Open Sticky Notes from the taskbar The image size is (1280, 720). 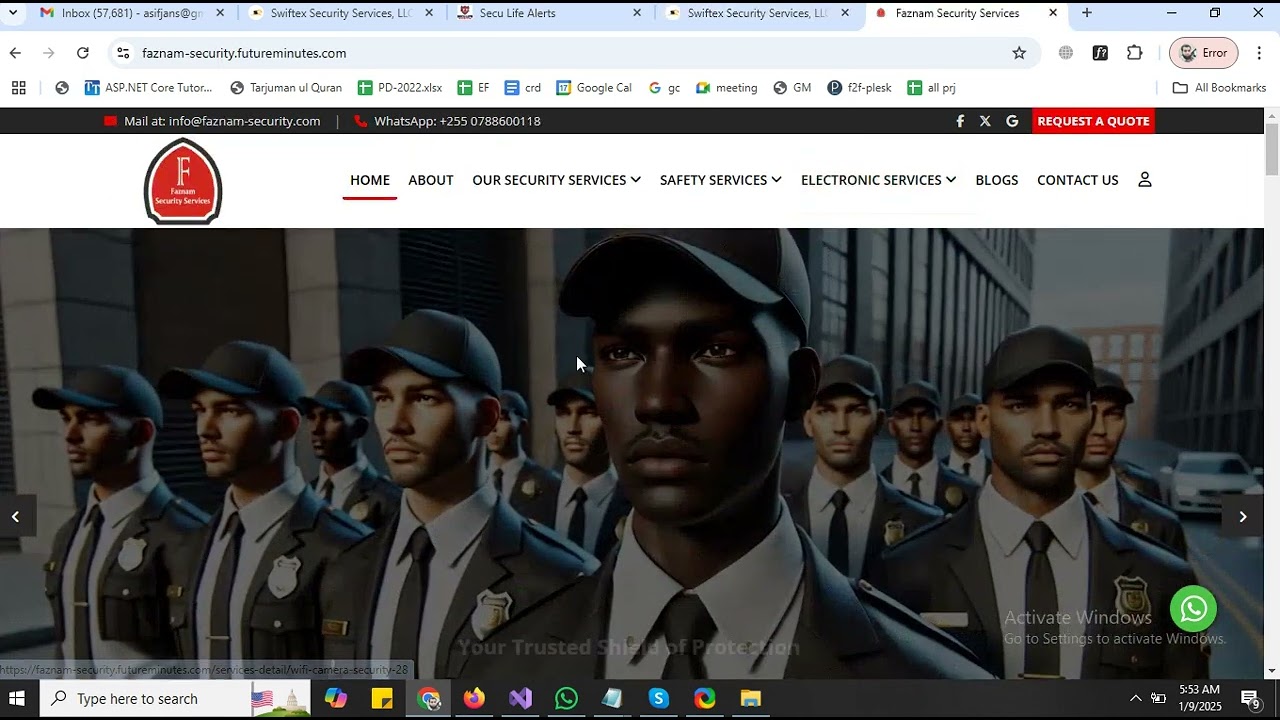tap(382, 699)
